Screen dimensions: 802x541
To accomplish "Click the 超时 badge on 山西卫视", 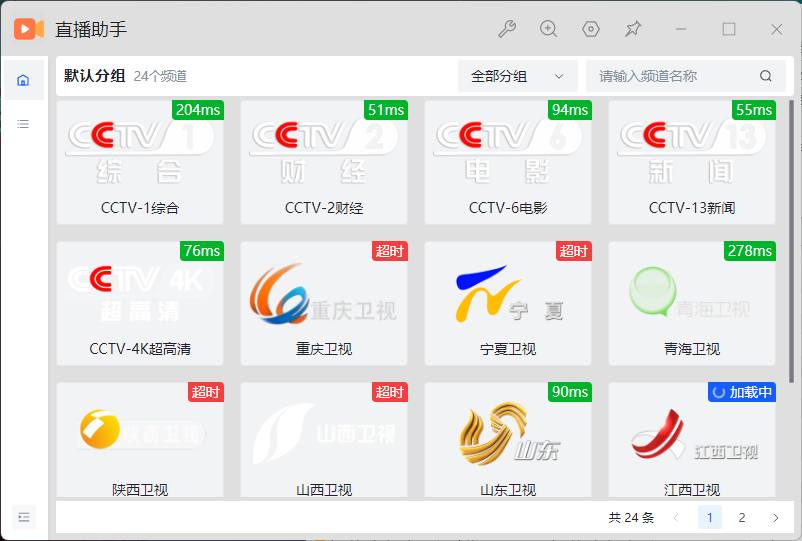I will pyautogui.click(x=390, y=392).
